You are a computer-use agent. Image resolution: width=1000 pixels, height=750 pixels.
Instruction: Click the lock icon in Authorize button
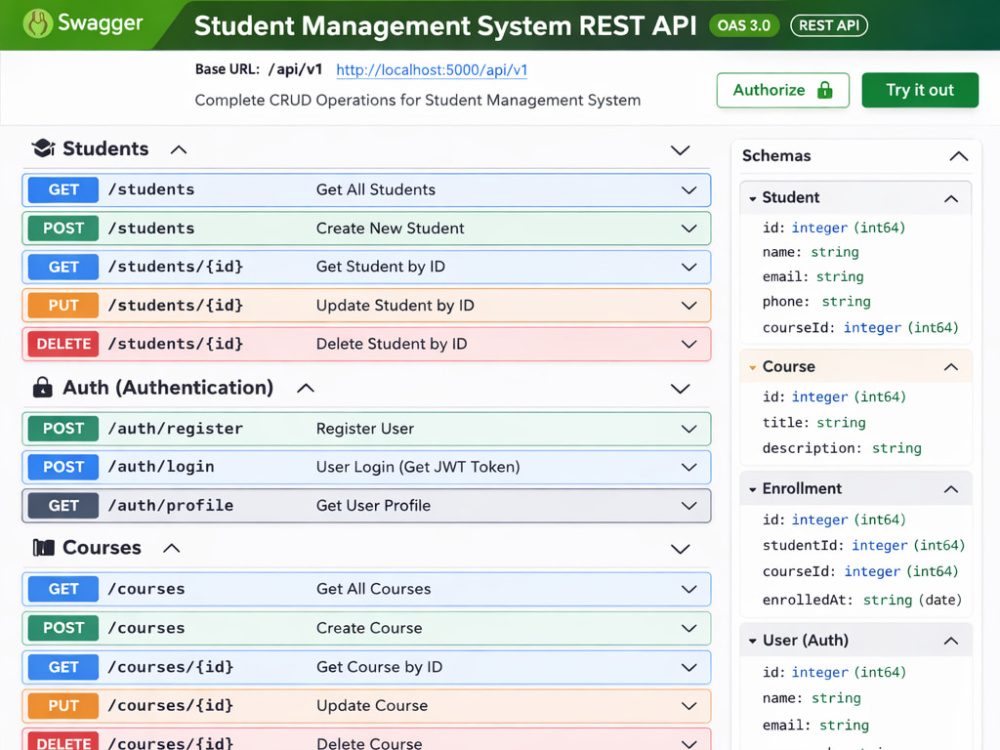pyautogui.click(x=825, y=90)
